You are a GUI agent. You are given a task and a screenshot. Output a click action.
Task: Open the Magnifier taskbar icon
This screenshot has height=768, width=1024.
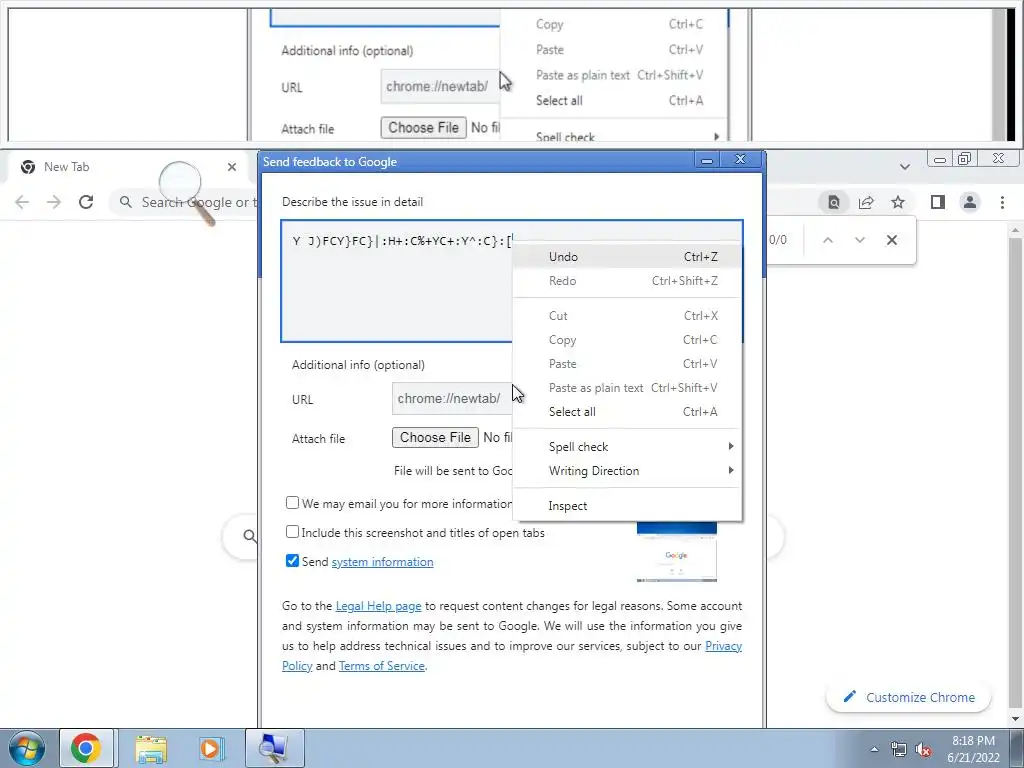point(274,748)
